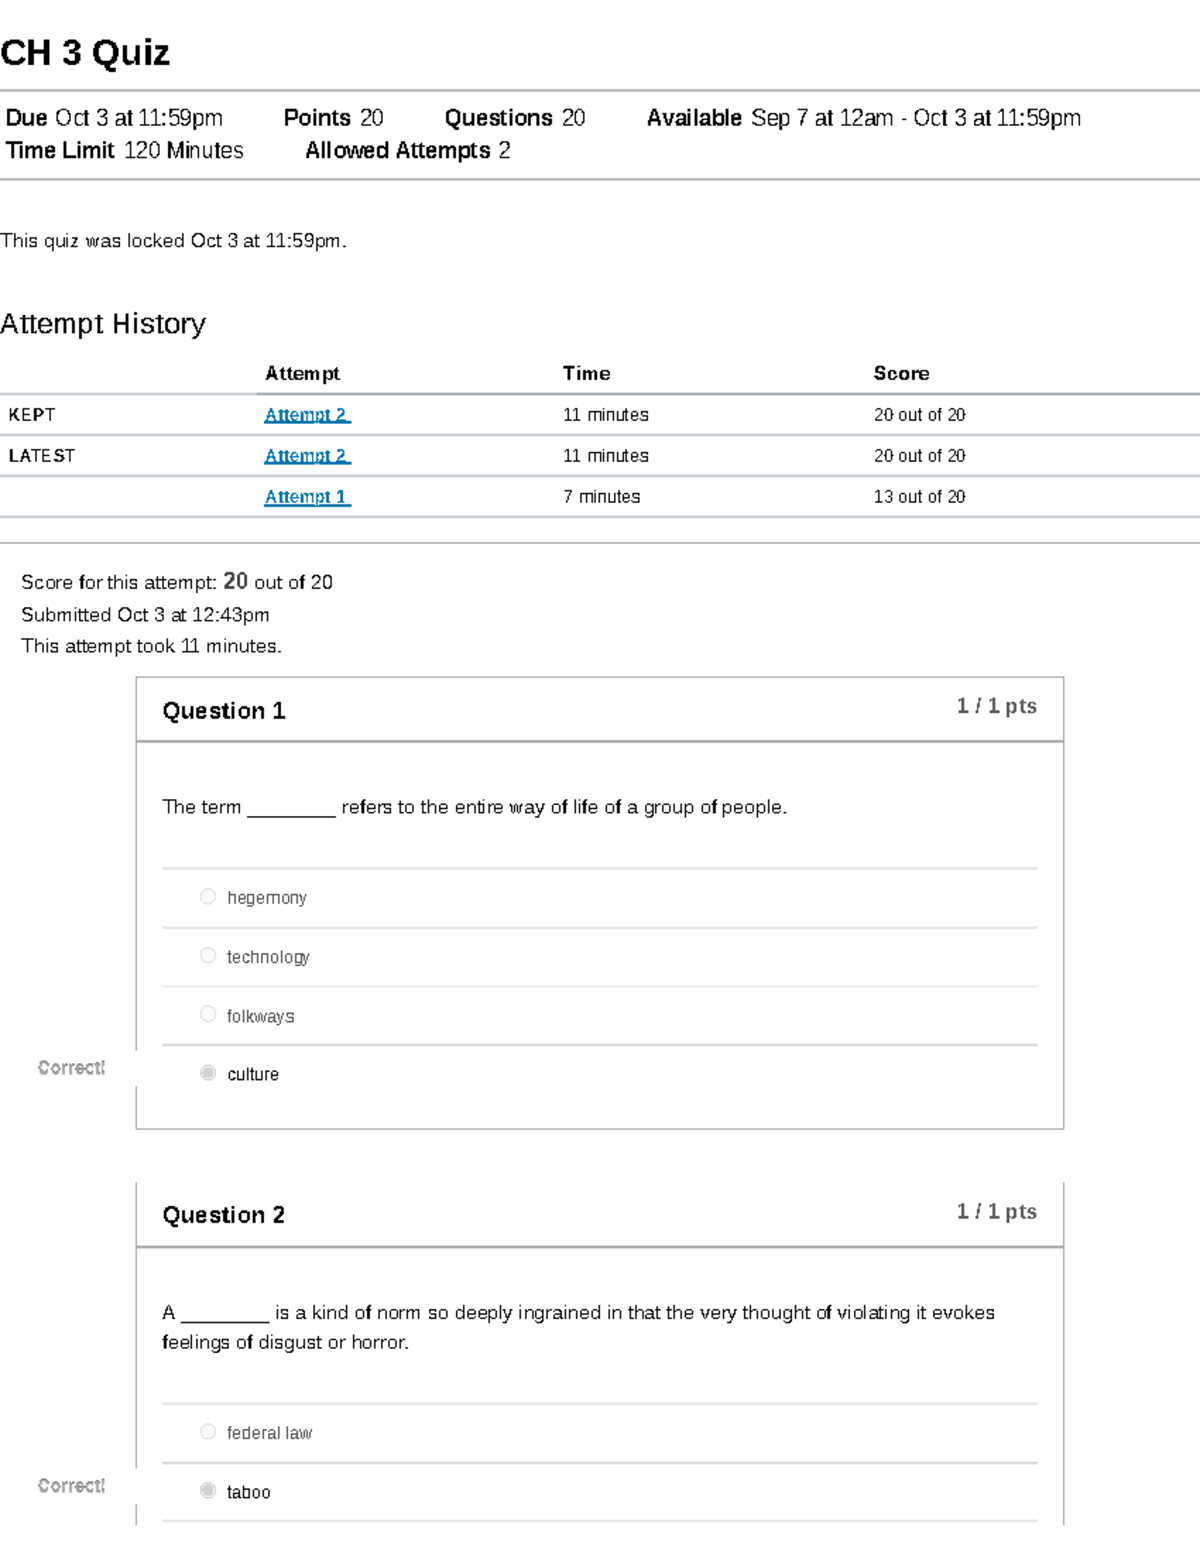
Task: Choose the 'federal law' radio option
Action: (208, 1432)
